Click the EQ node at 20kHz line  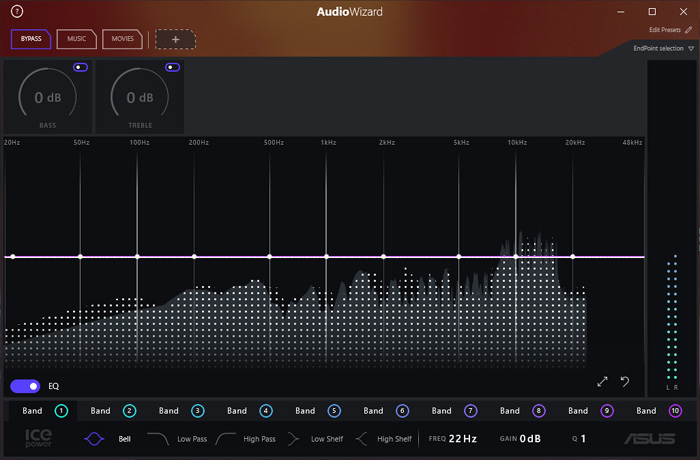573,256
